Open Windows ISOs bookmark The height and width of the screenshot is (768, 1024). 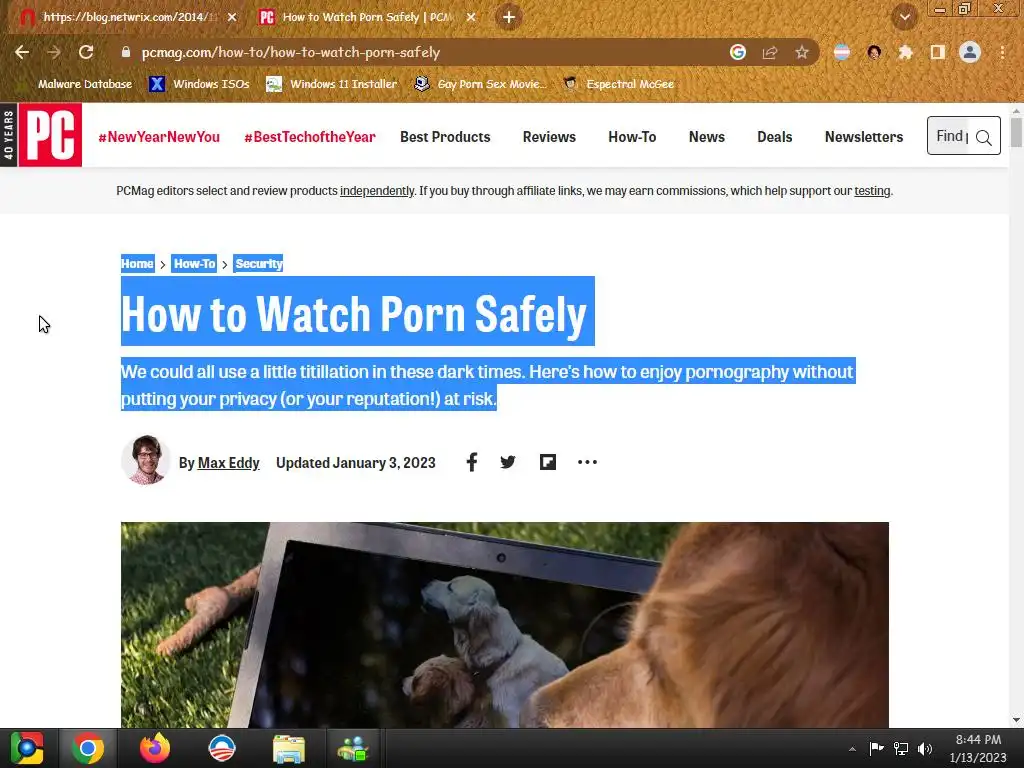[x=199, y=84]
